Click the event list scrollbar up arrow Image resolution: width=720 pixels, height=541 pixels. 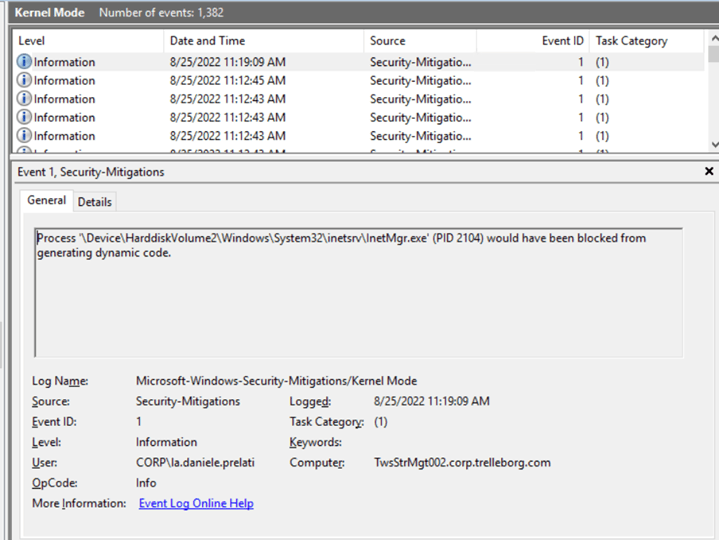(714, 38)
